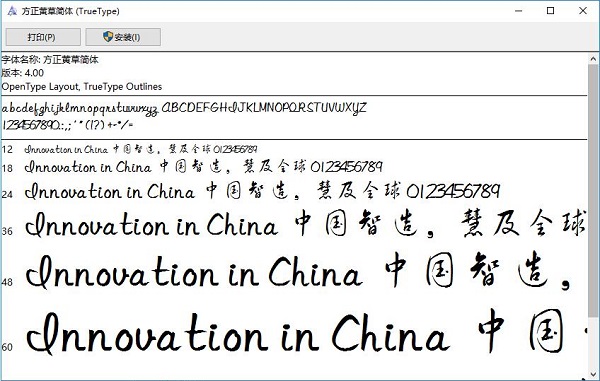Click the lowercase alphabet sample line

coord(80,108)
